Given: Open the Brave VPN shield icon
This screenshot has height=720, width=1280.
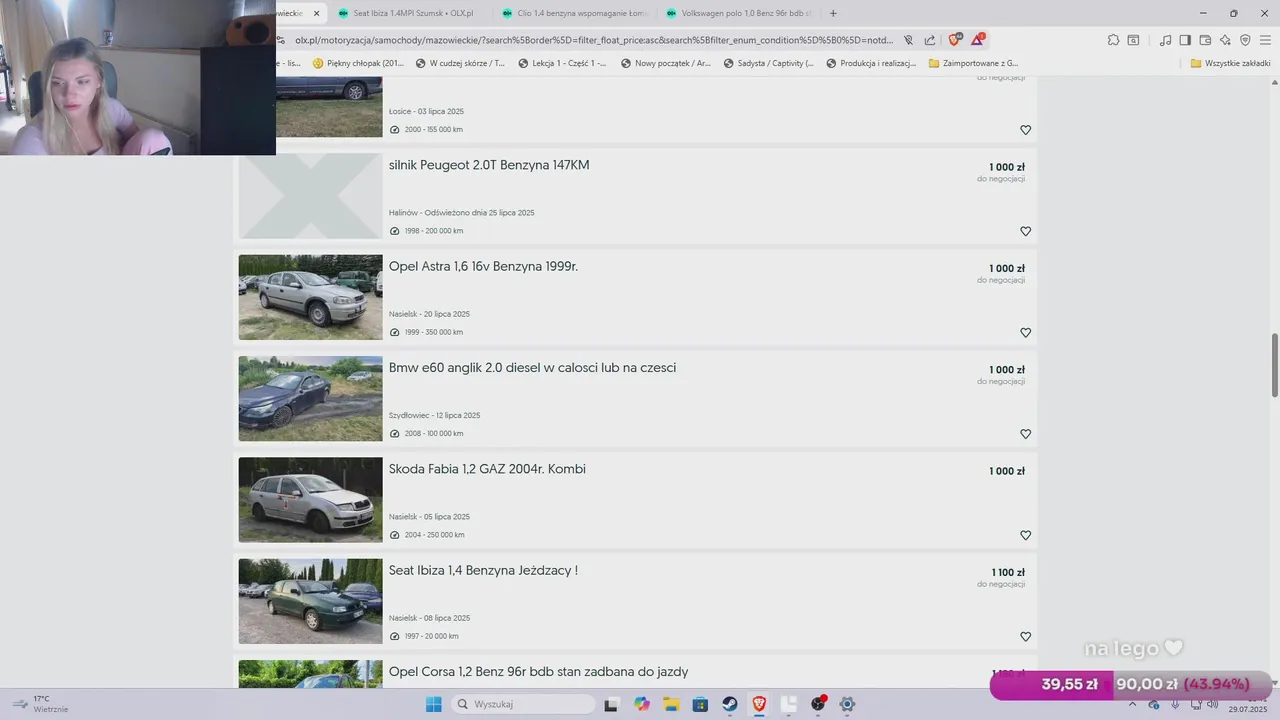Looking at the screenshot, I should [1245, 40].
